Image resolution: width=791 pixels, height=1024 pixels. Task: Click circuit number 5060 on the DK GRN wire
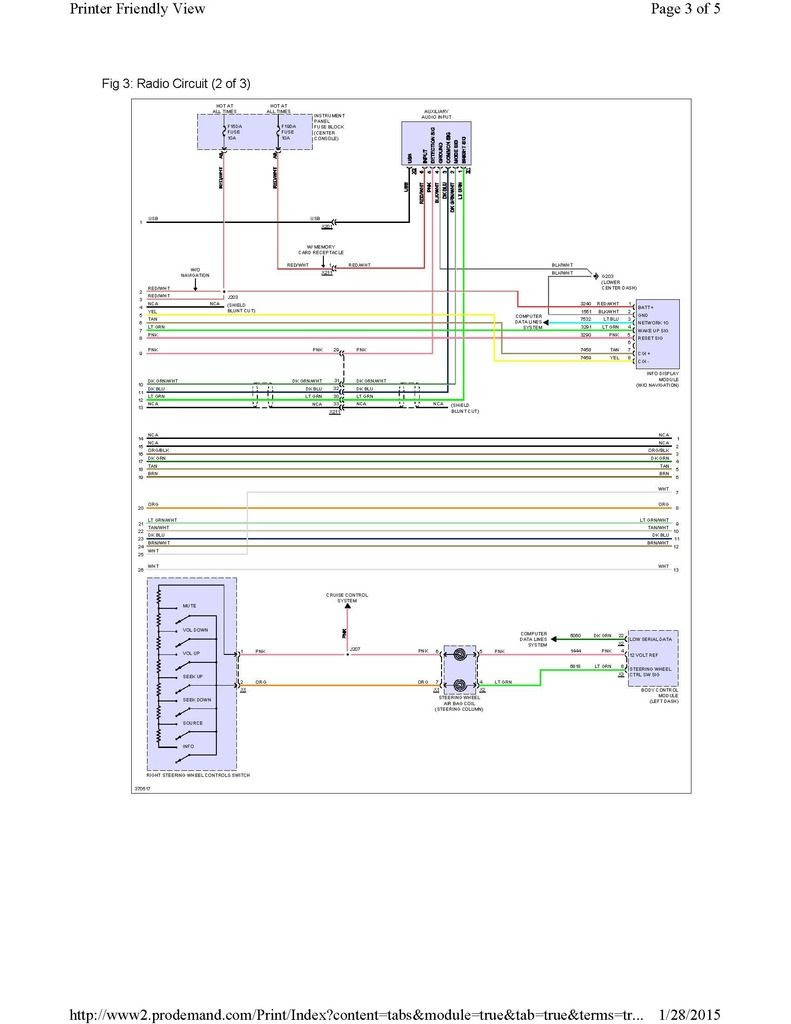[575, 635]
